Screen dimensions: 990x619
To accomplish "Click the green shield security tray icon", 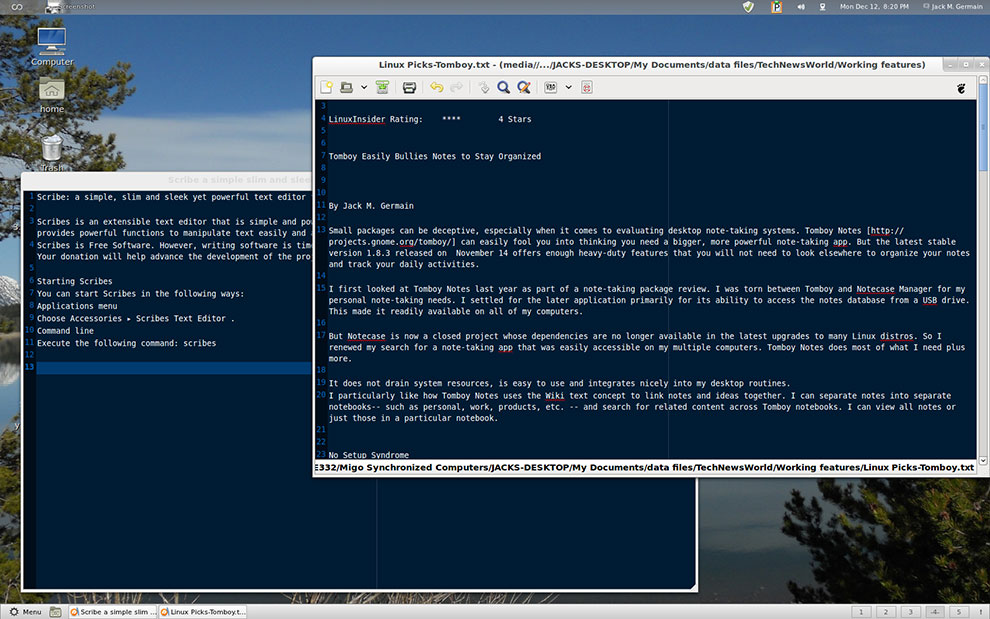I will click(748, 7).
